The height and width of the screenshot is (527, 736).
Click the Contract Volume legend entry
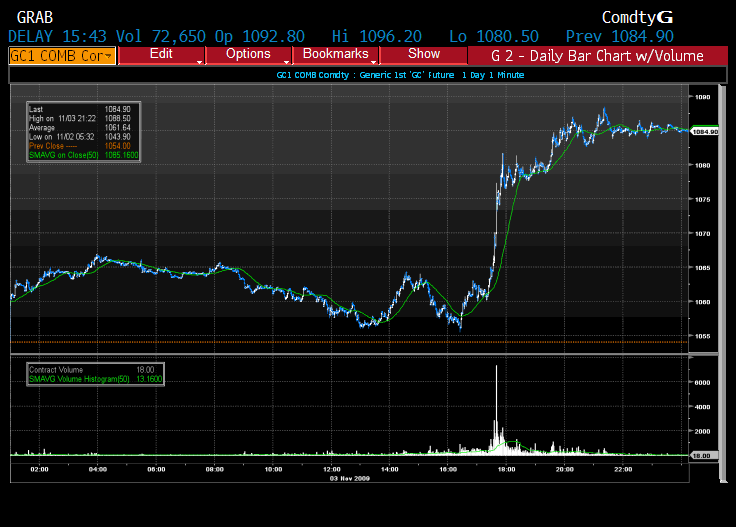pyautogui.click(x=54, y=370)
